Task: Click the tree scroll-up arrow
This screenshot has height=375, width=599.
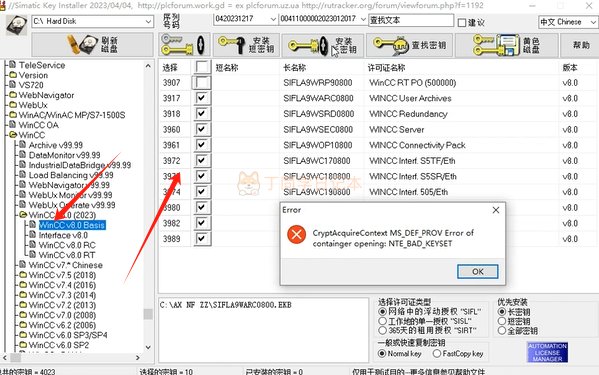Action: pyautogui.click(x=148, y=66)
